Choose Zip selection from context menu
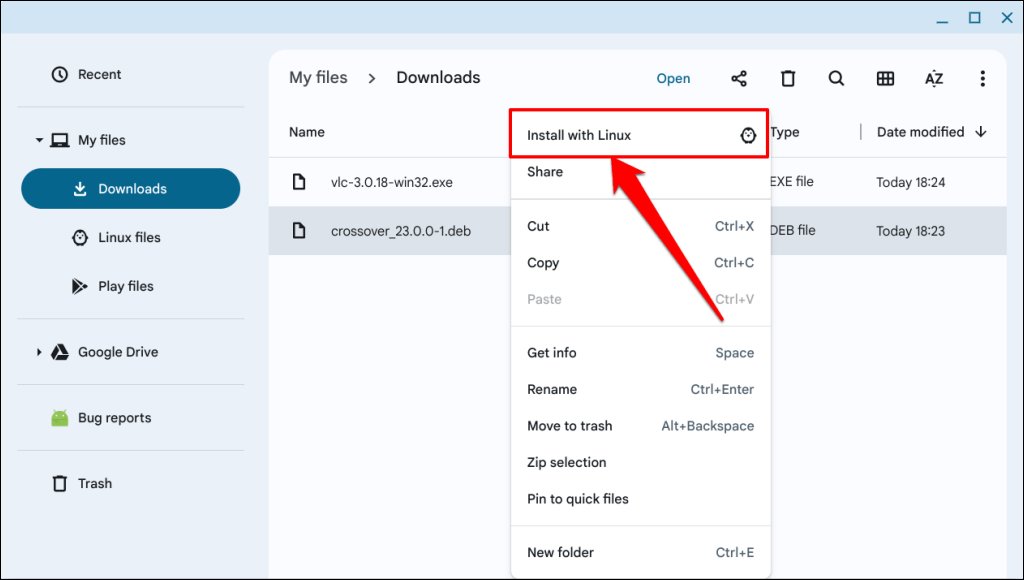Screen dimensions: 1024x580 pyautogui.click(x=567, y=462)
